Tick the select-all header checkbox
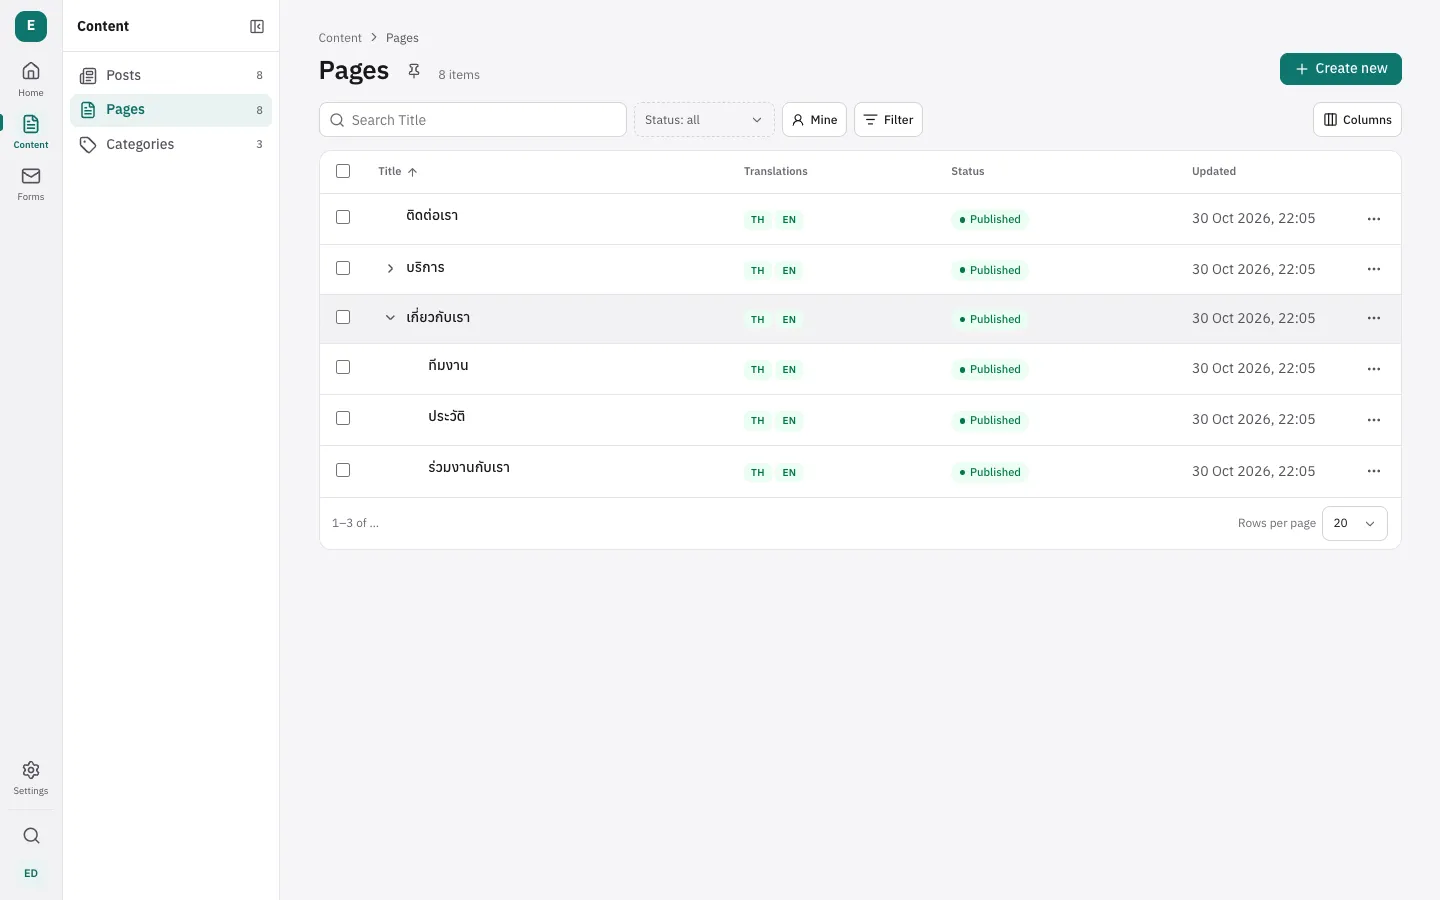 343,171
